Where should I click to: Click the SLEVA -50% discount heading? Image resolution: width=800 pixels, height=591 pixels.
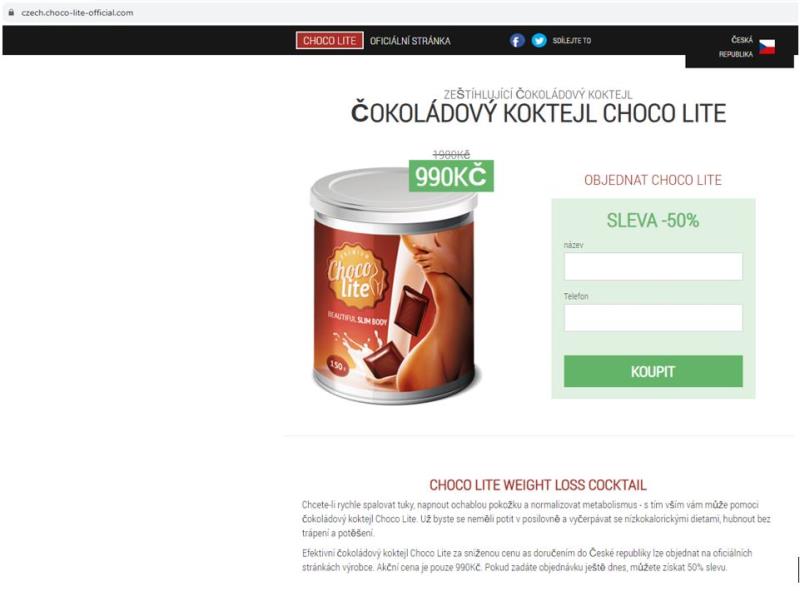(653, 220)
